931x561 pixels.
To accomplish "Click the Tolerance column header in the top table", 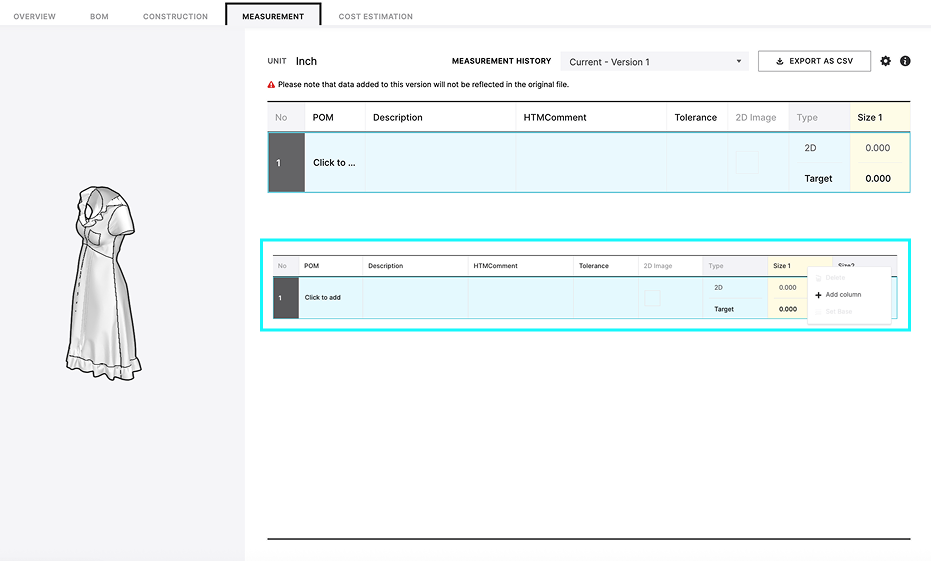I will coord(695,118).
